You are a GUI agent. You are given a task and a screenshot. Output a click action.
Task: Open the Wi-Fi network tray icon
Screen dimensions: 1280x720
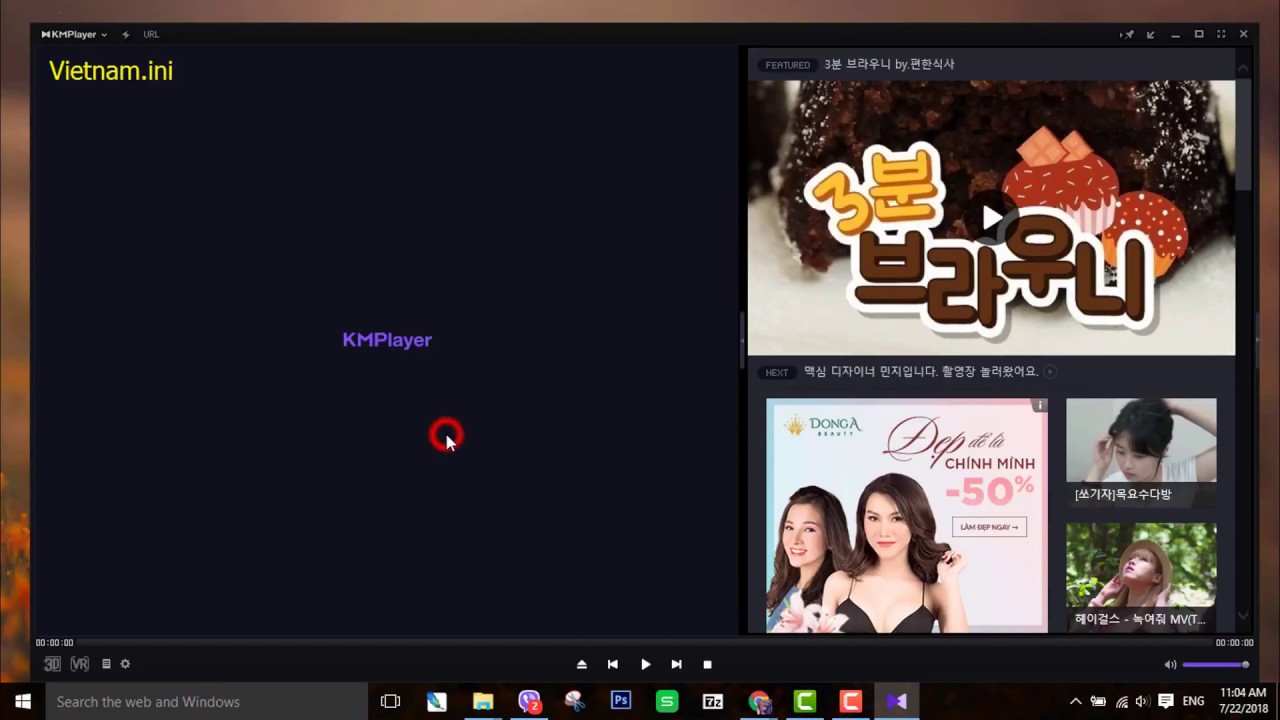click(1122, 701)
